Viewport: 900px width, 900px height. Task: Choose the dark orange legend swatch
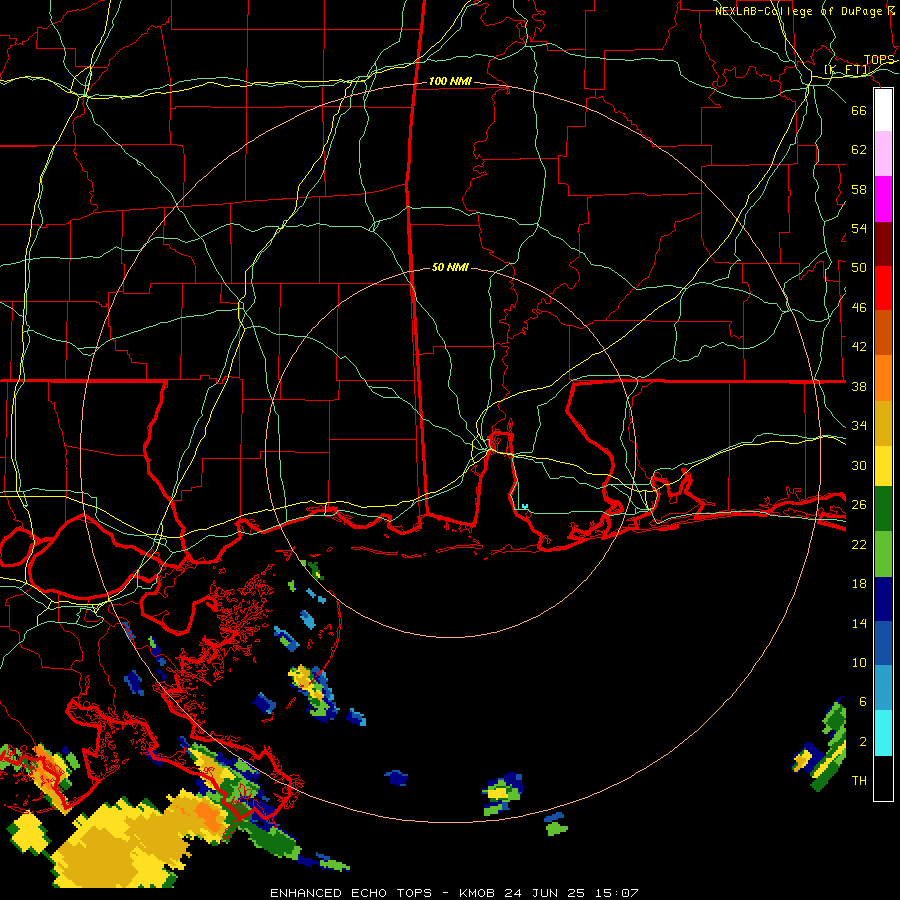[x=883, y=332]
